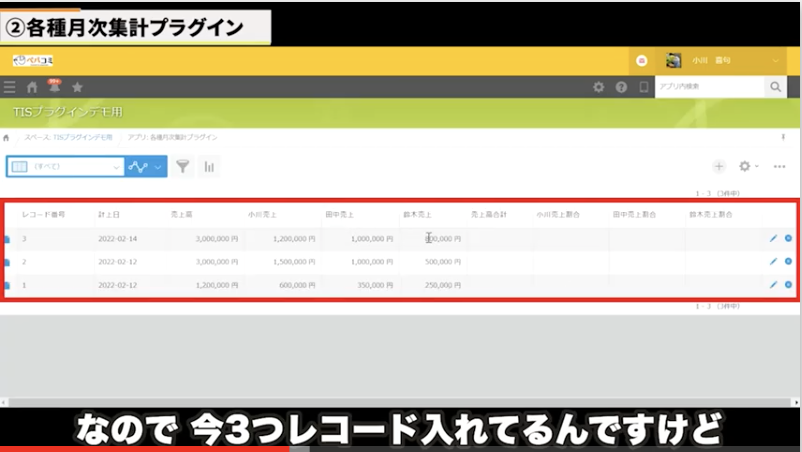The width and height of the screenshot is (802, 452).
Task: Sort by 売上高 column header
Action: 182,214
